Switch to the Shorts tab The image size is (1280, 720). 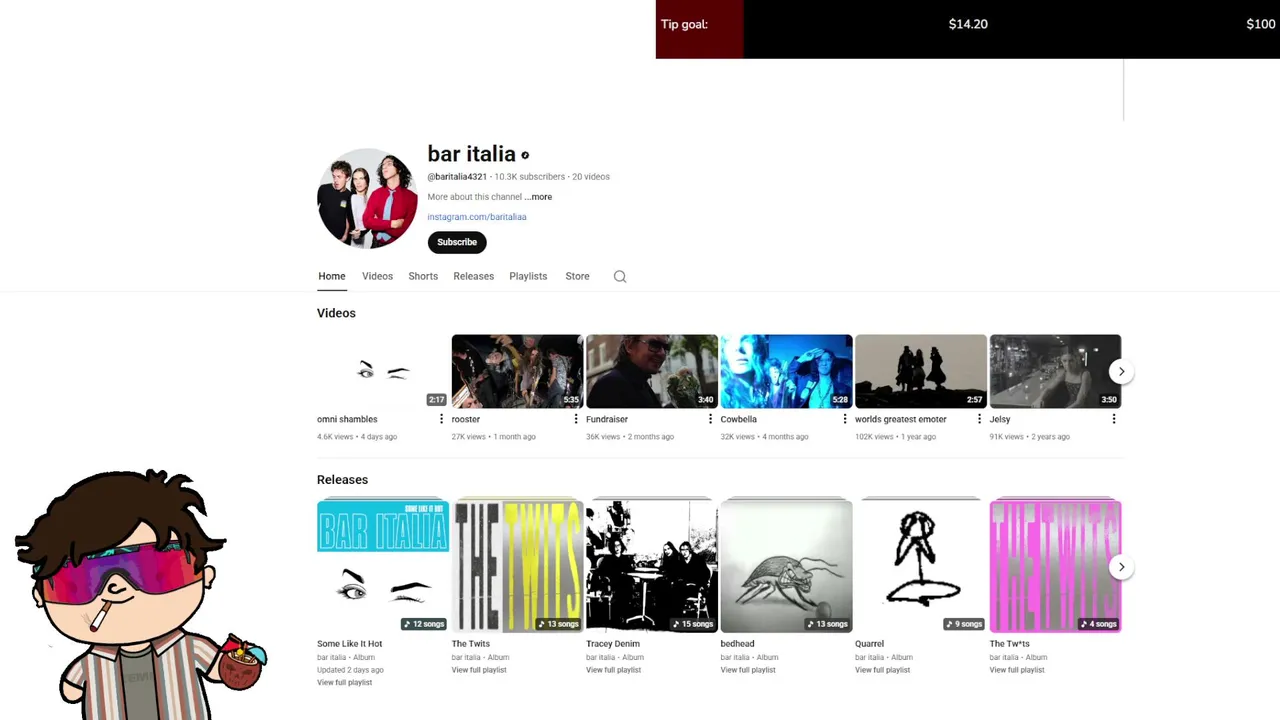423,276
